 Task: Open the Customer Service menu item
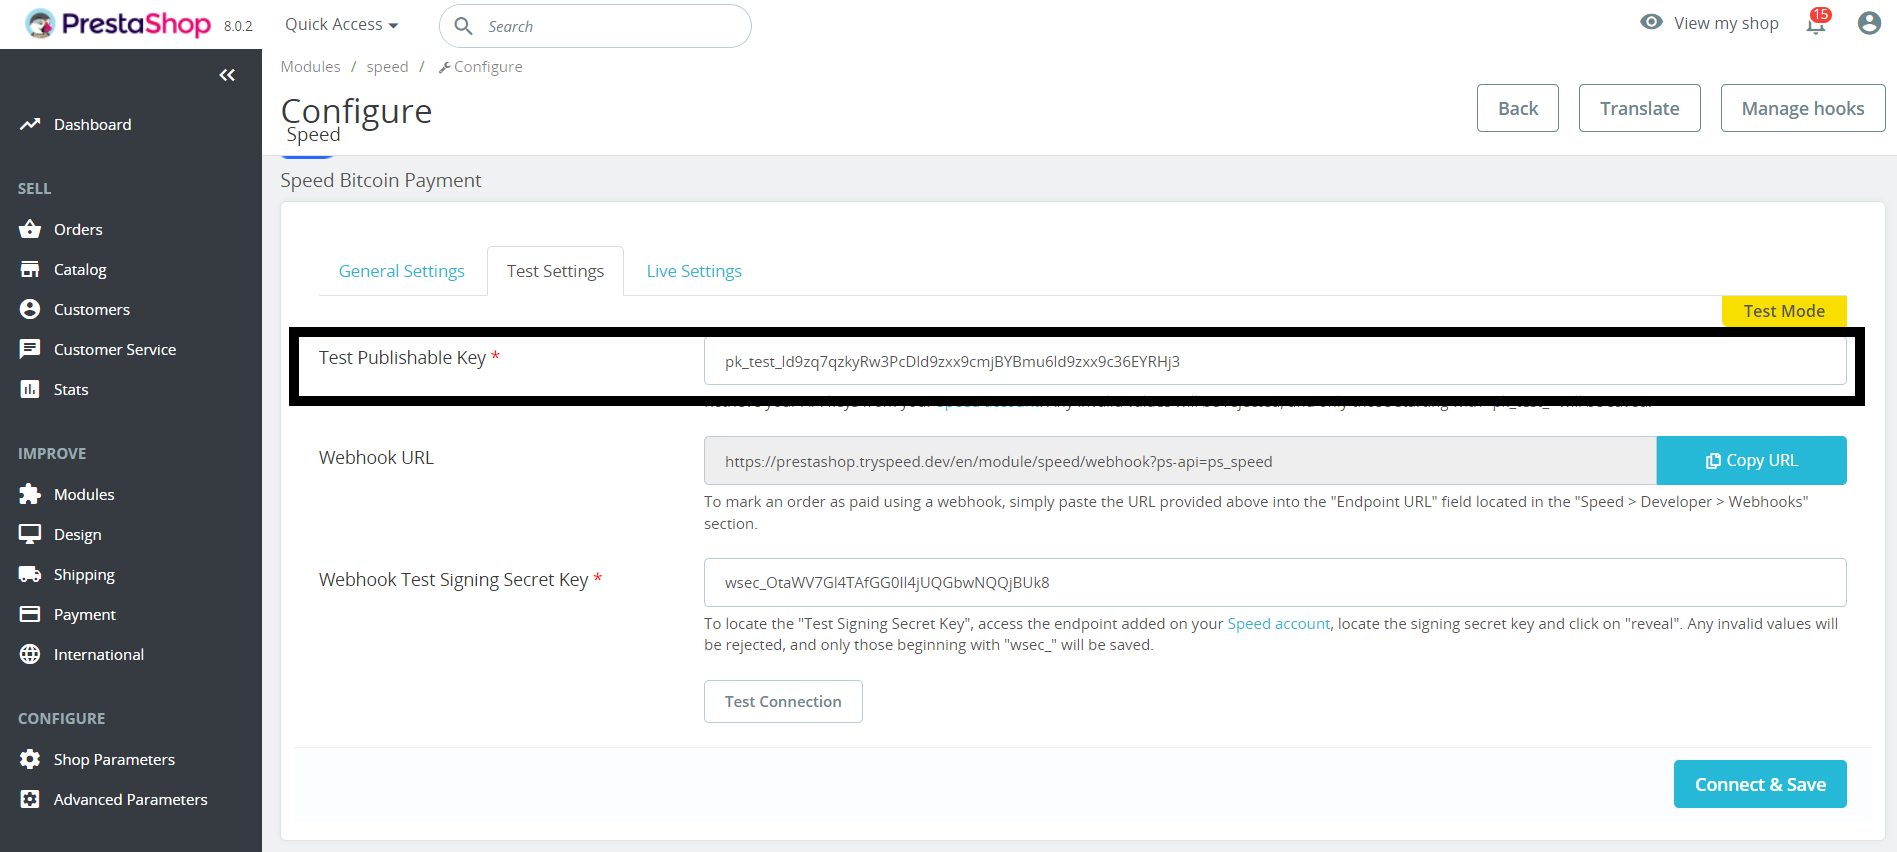tap(115, 349)
